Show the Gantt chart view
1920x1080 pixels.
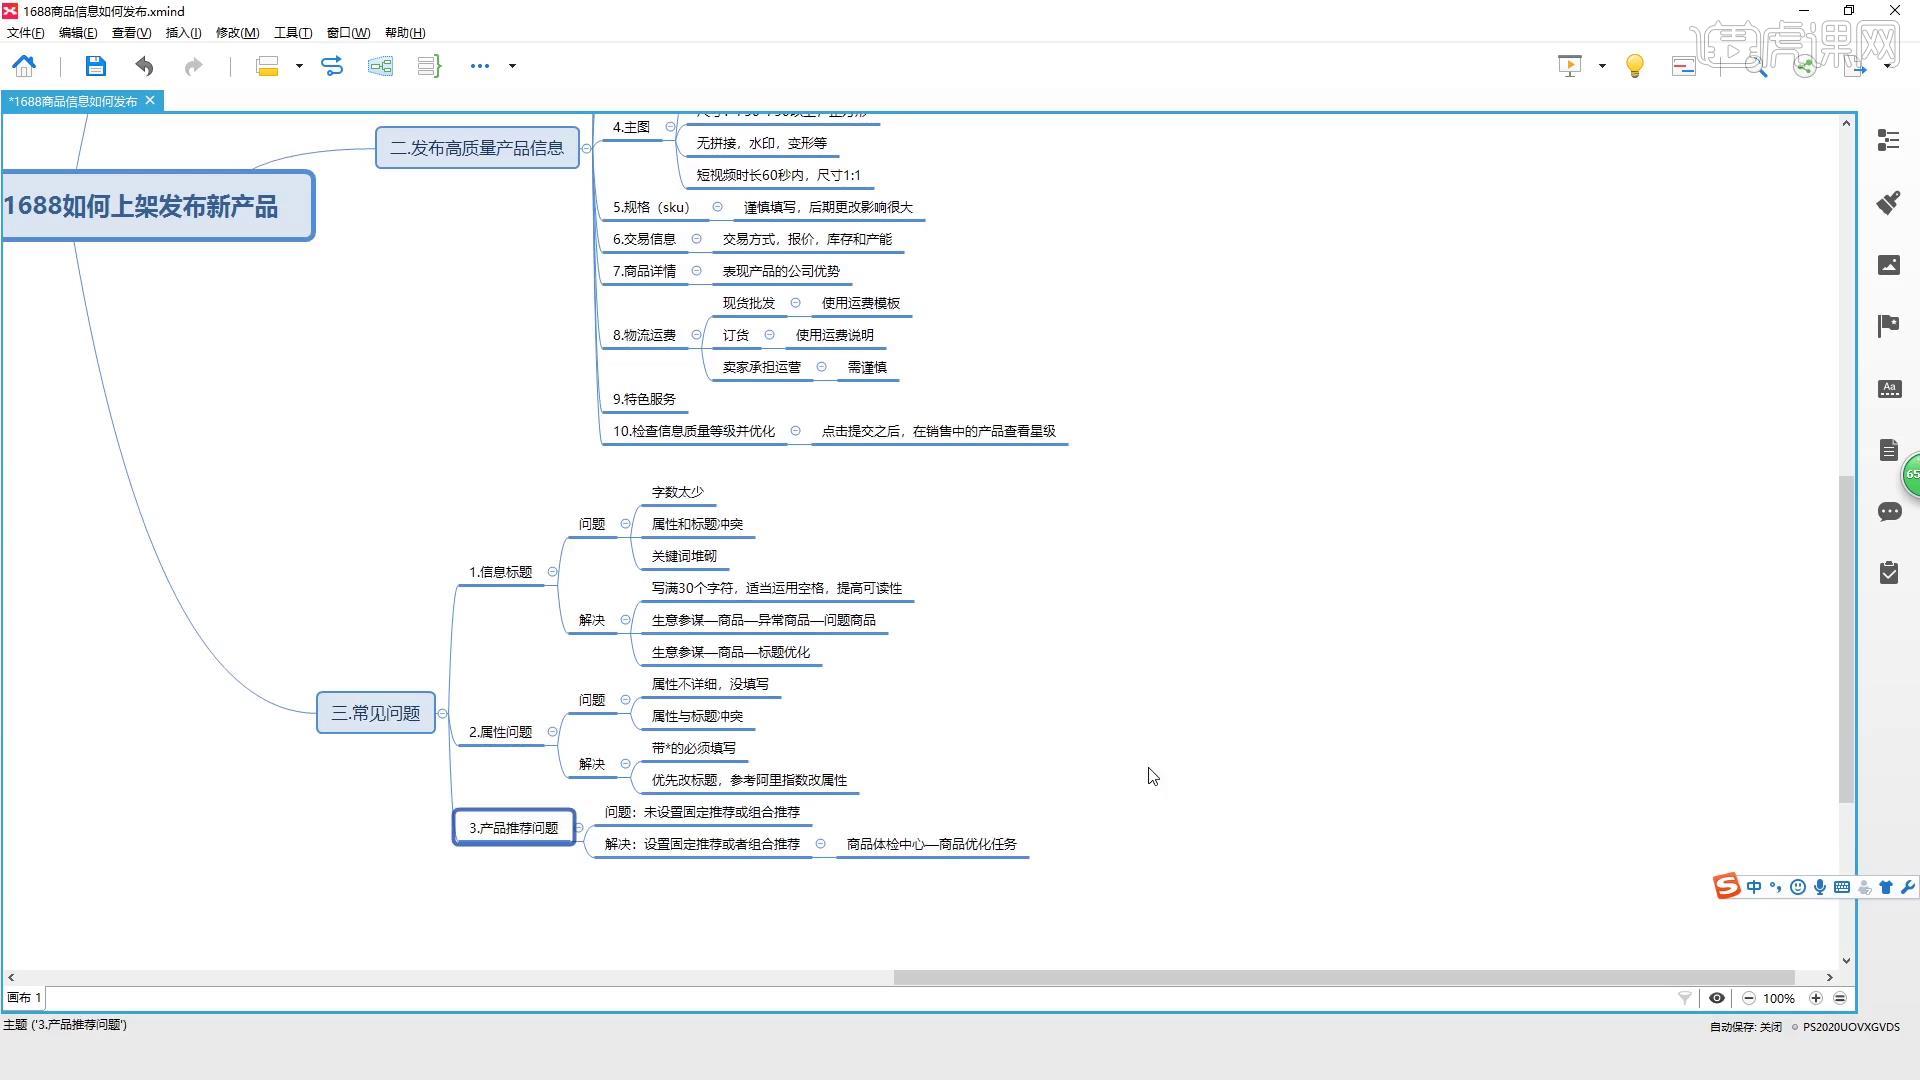pyautogui.click(x=1684, y=66)
